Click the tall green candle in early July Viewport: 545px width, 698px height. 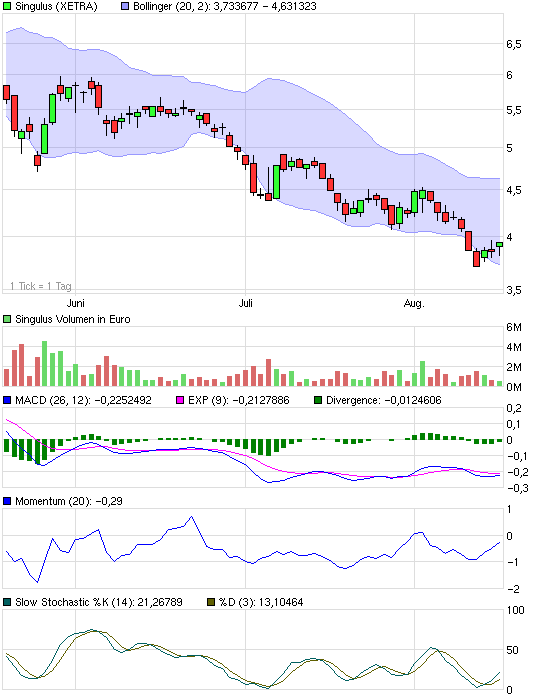pos(277,182)
